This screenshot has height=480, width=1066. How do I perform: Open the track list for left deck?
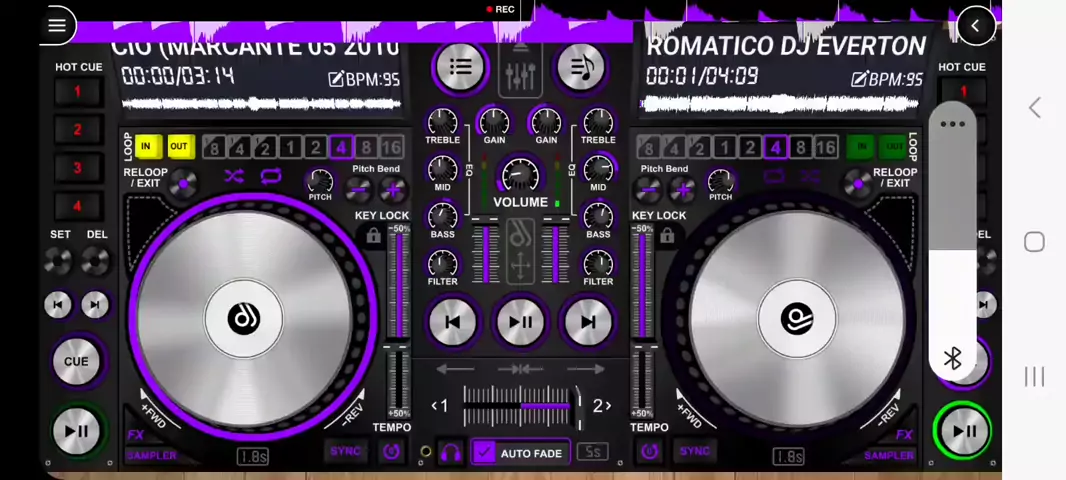click(460, 67)
